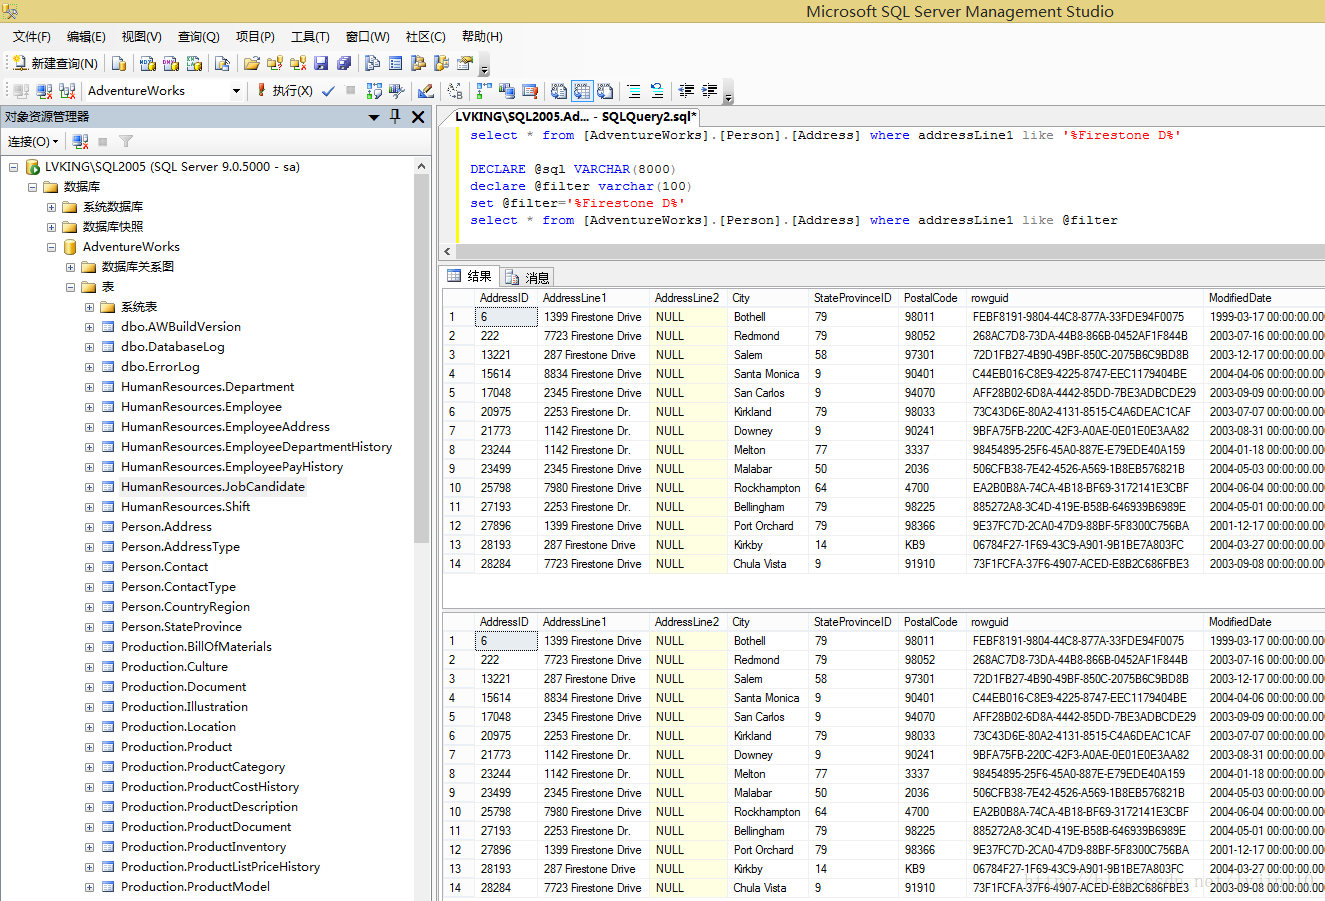Viewport: 1325px width, 901px height.
Task: Click the Summary page toolbar icon
Action: pyautogui.click(x=396, y=63)
